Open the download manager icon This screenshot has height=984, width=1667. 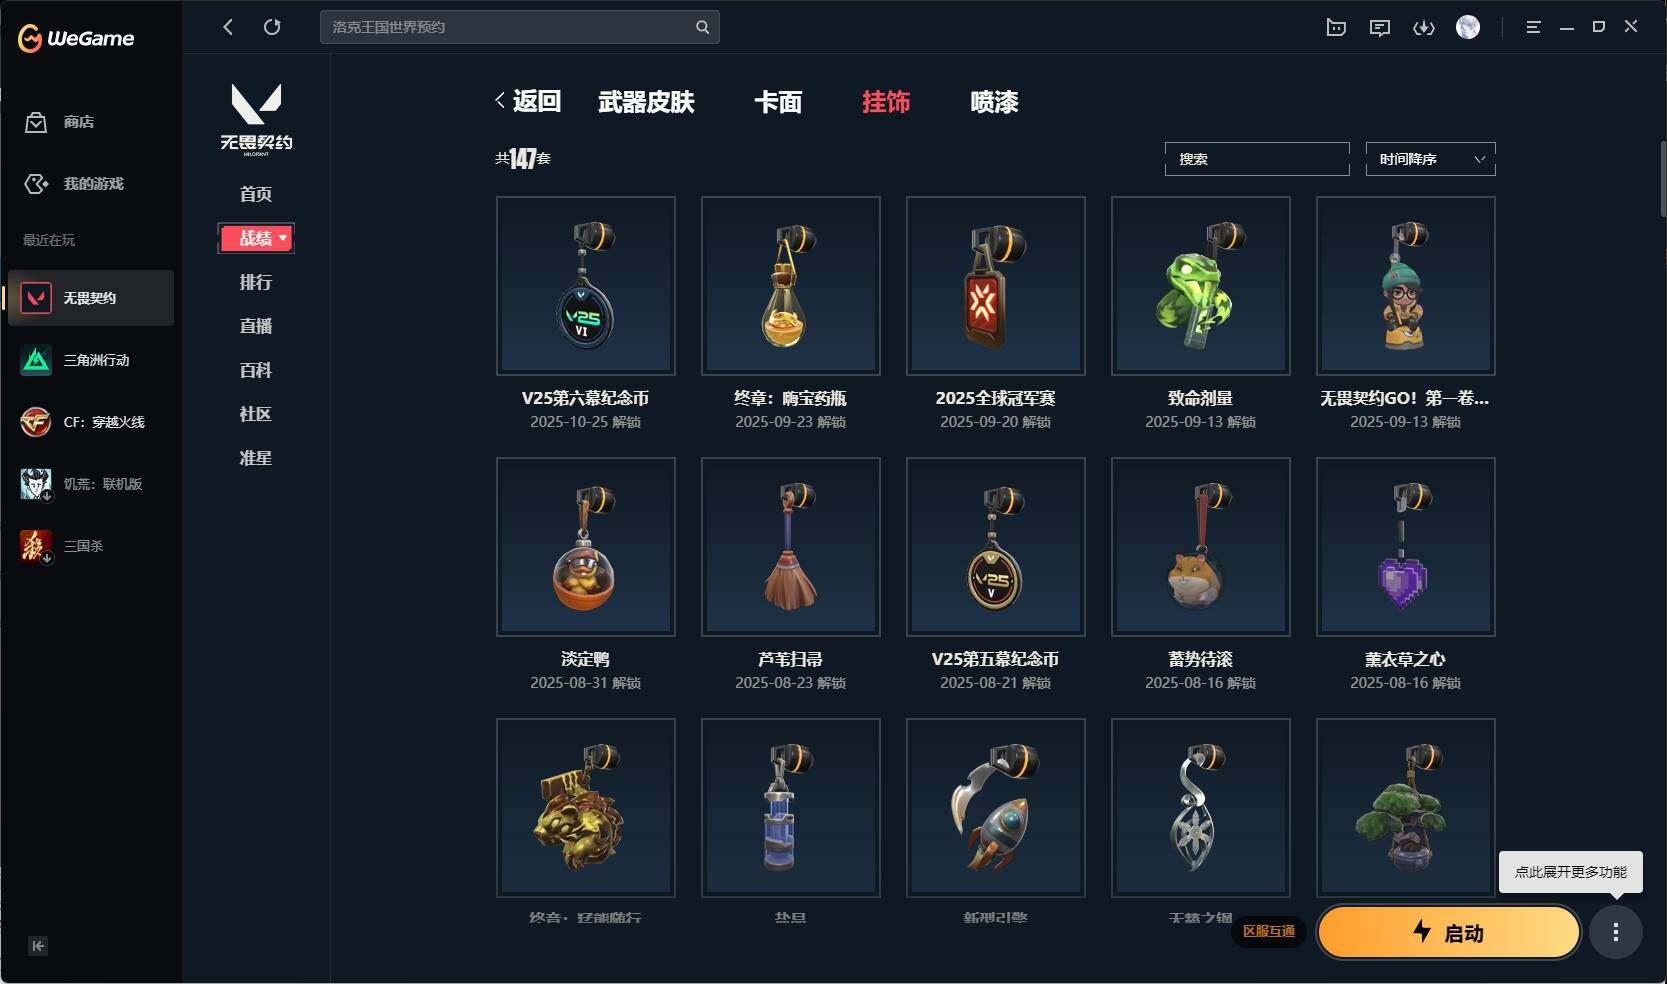(x=1423, y=27)
